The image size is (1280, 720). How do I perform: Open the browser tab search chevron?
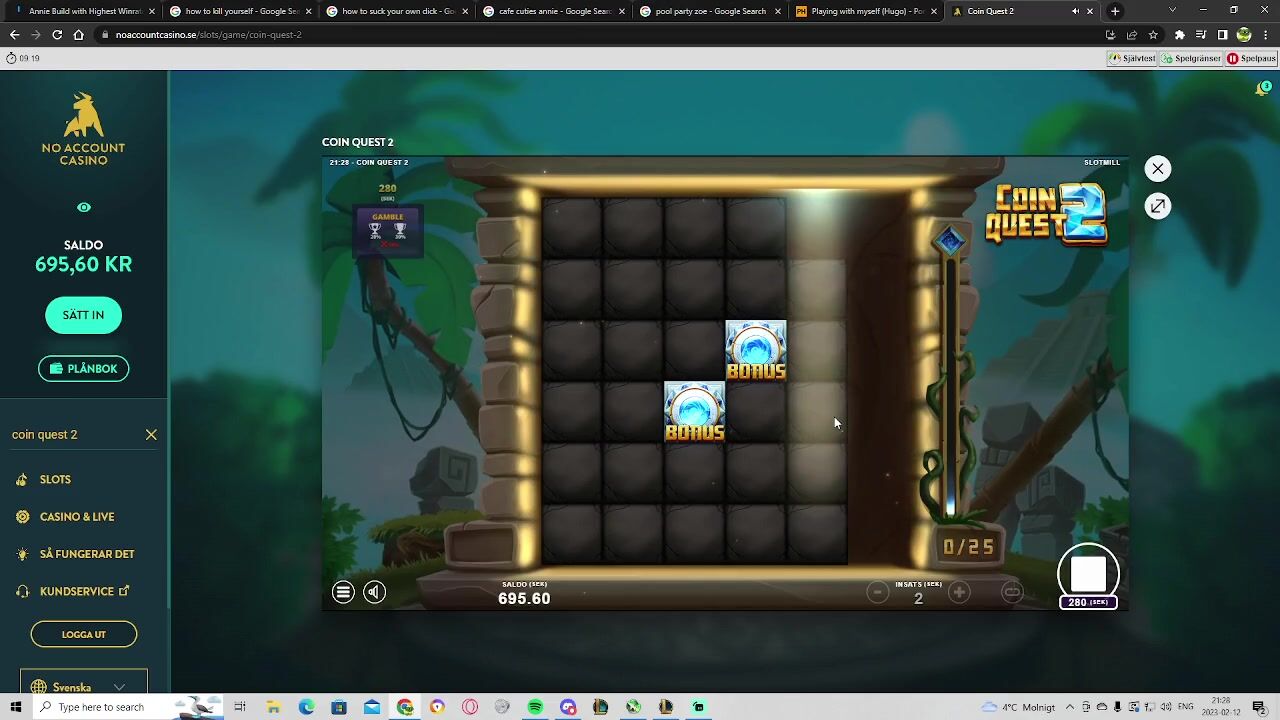1172,11
